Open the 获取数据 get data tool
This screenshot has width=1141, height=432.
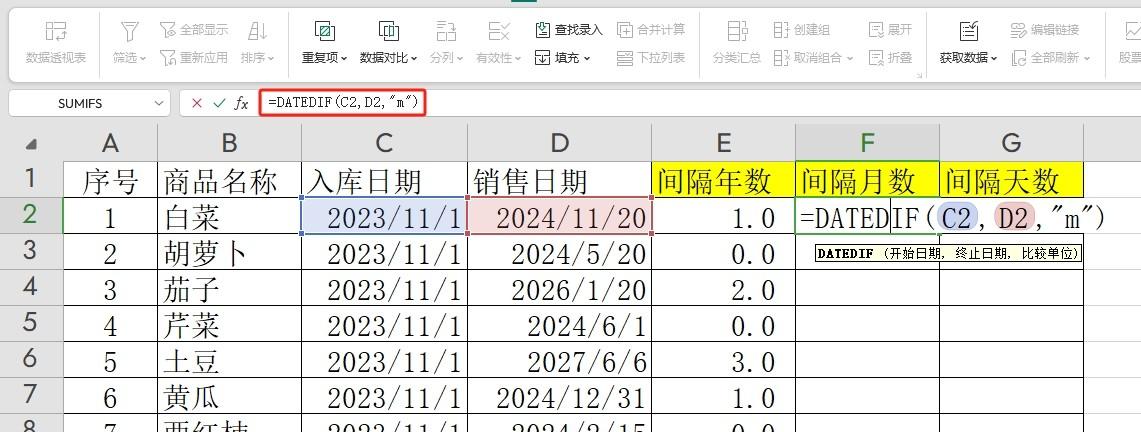pyautogui.click(x=969, y=42)
